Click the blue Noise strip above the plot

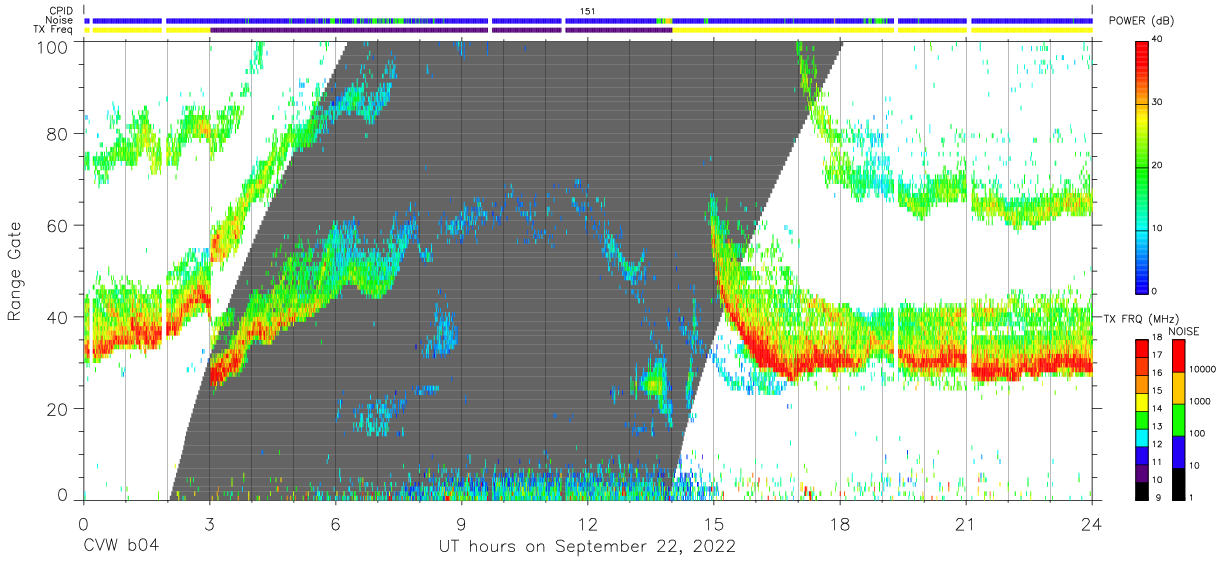[x=588, y=20]
